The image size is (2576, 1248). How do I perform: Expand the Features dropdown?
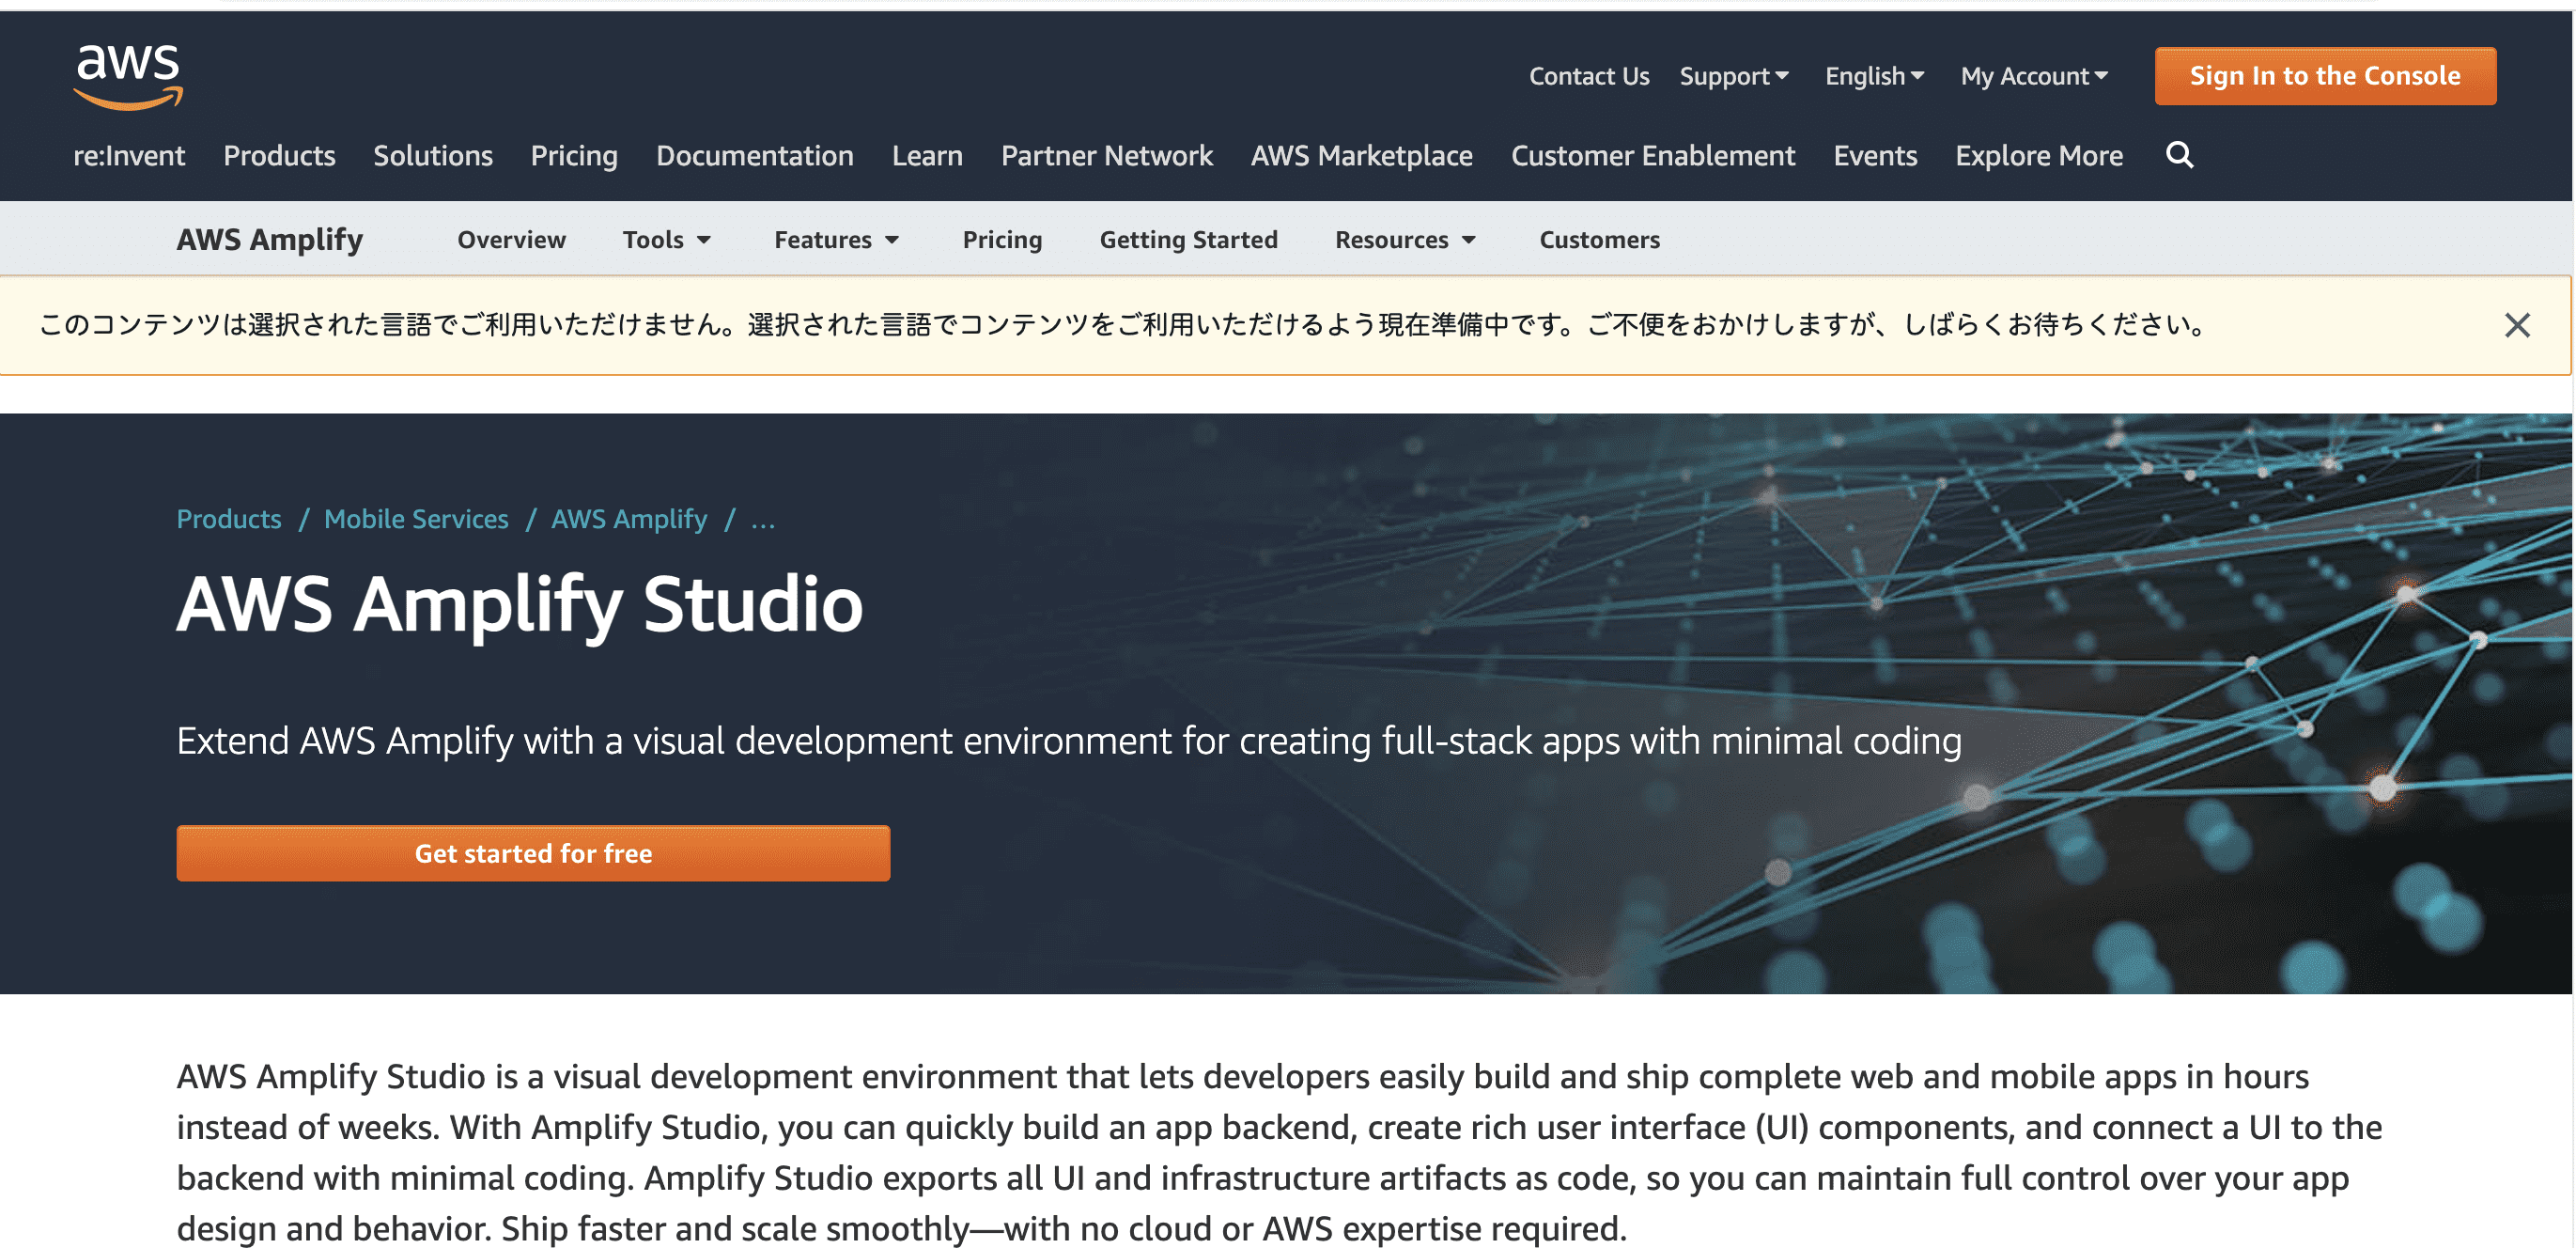pyautogui.click(x=836, y=239)
